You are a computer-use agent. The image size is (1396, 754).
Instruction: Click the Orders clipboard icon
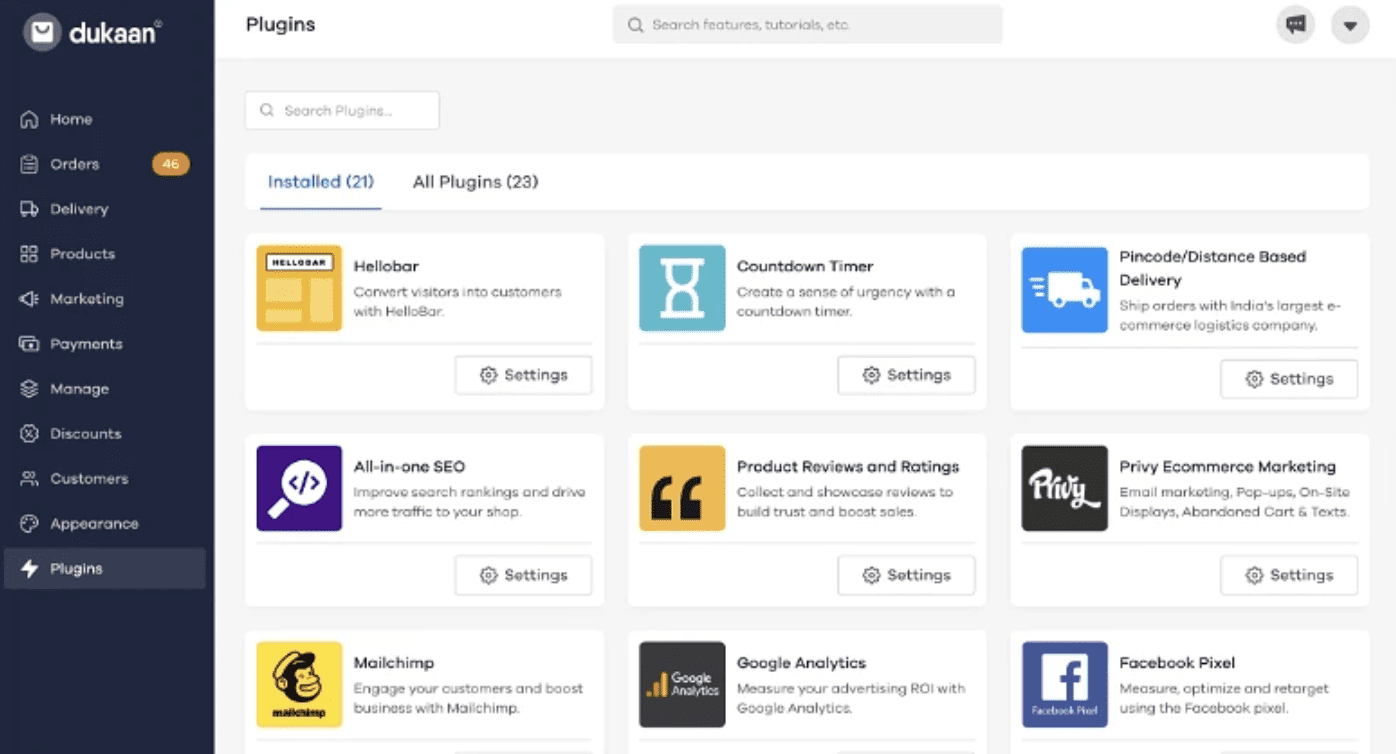click(x=29, y=164)
